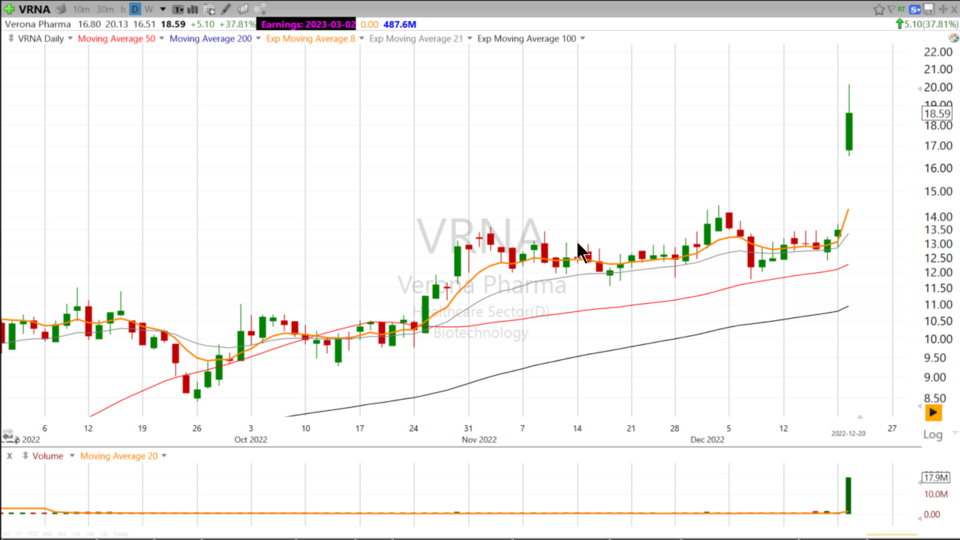Select the Daily (D) timeframe
960x540 pixels.
tap(135, 9)
